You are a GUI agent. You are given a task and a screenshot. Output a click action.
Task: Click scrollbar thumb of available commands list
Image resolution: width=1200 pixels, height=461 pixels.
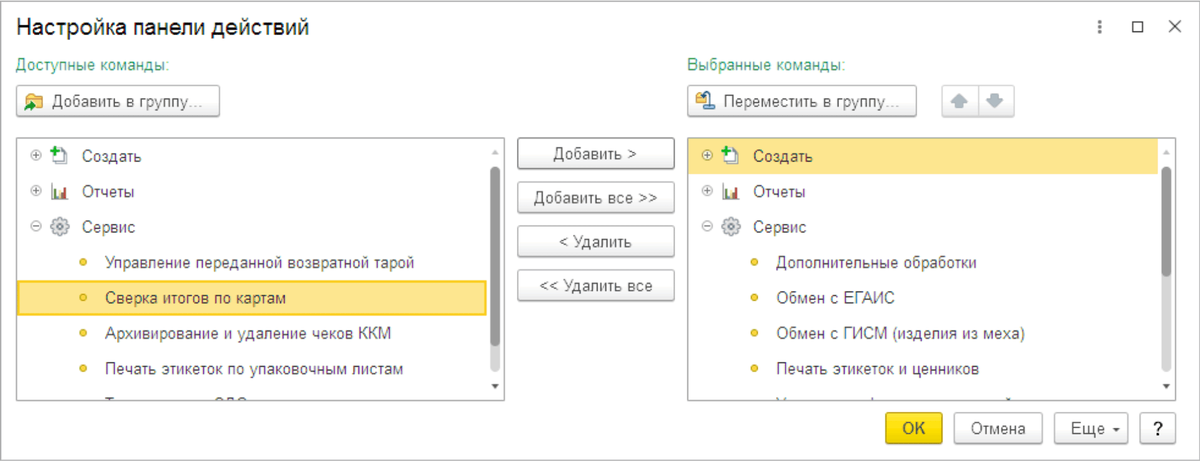pos(494,256)
